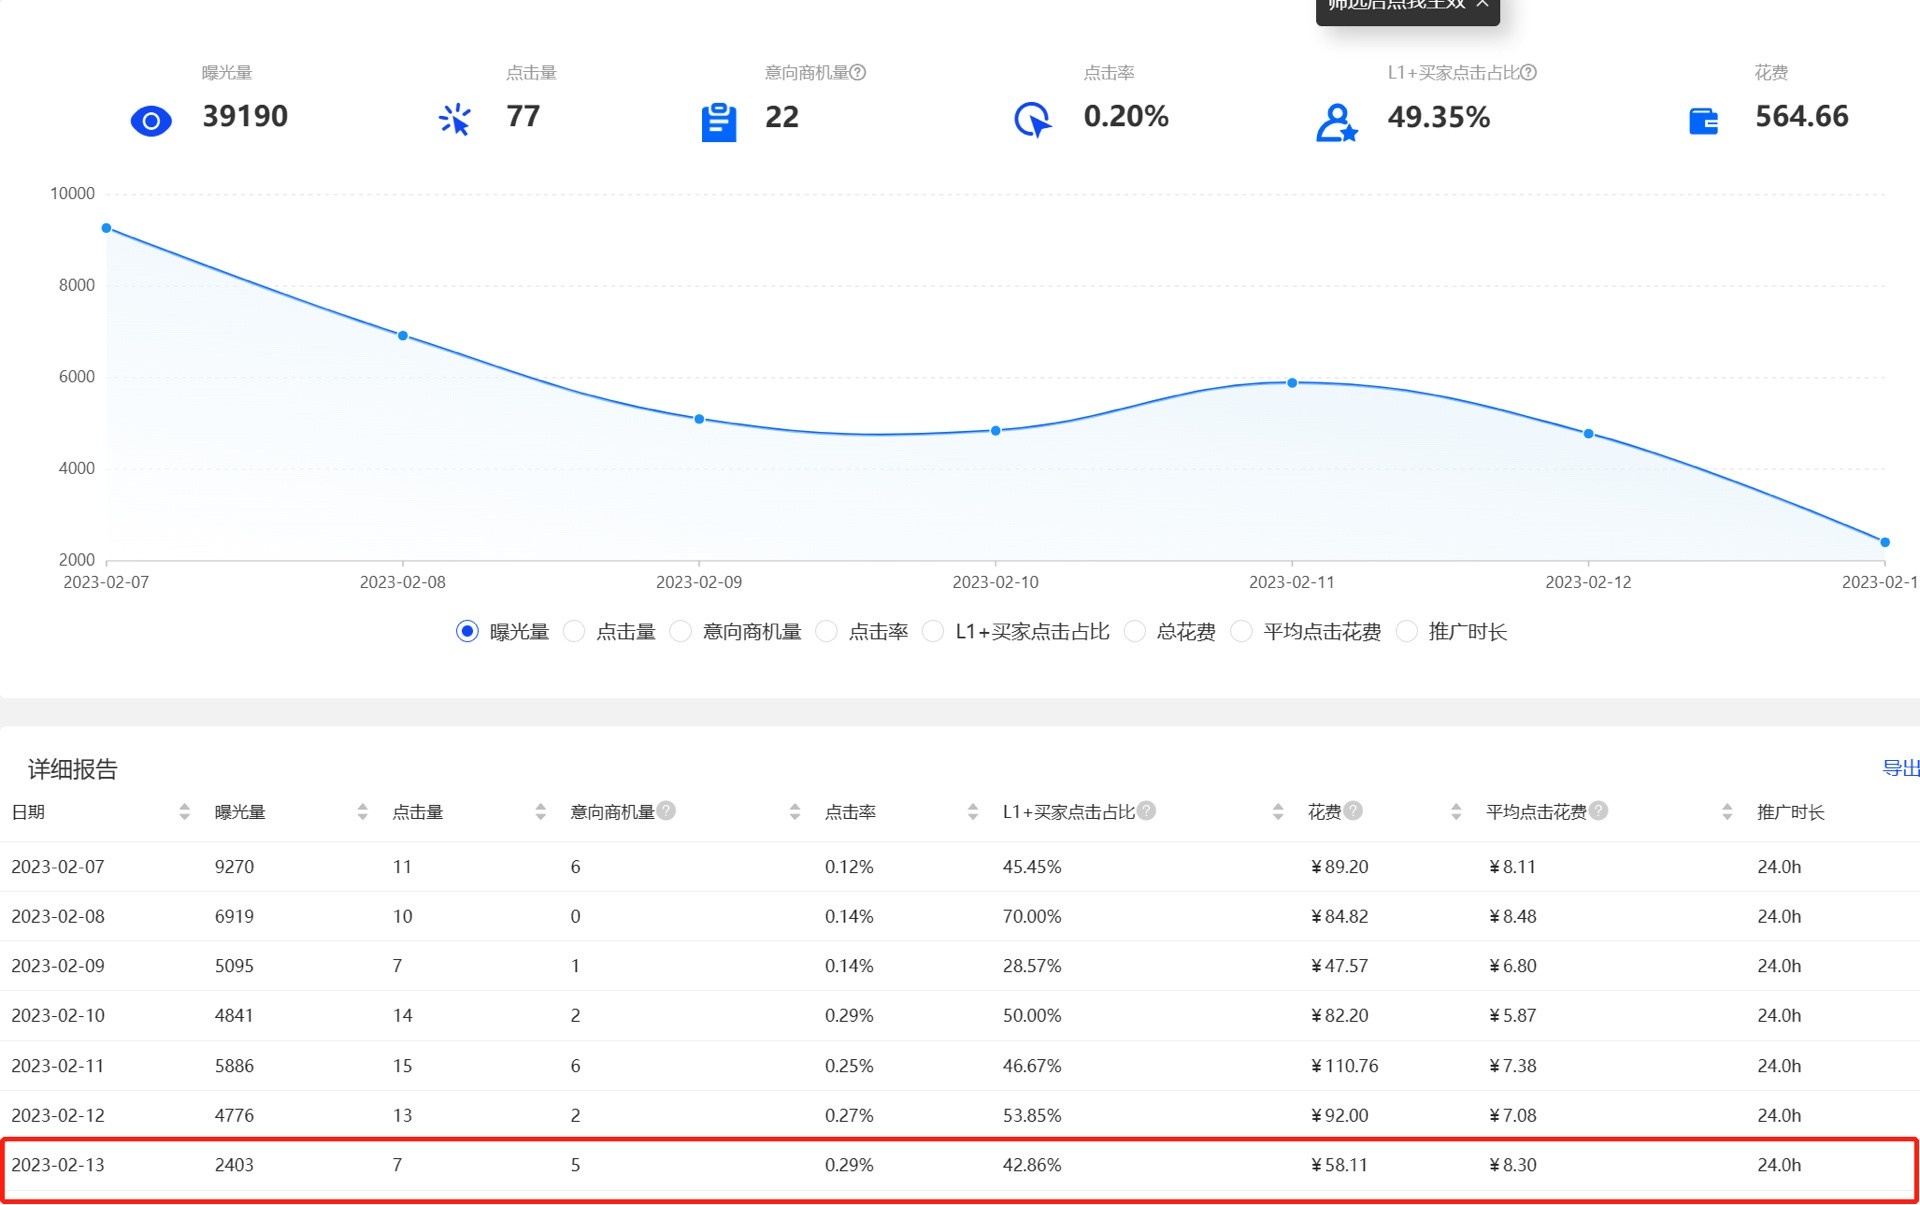Select the 点击率 chart radio
The image size is (1920, 1205).
tap(826, 631)
